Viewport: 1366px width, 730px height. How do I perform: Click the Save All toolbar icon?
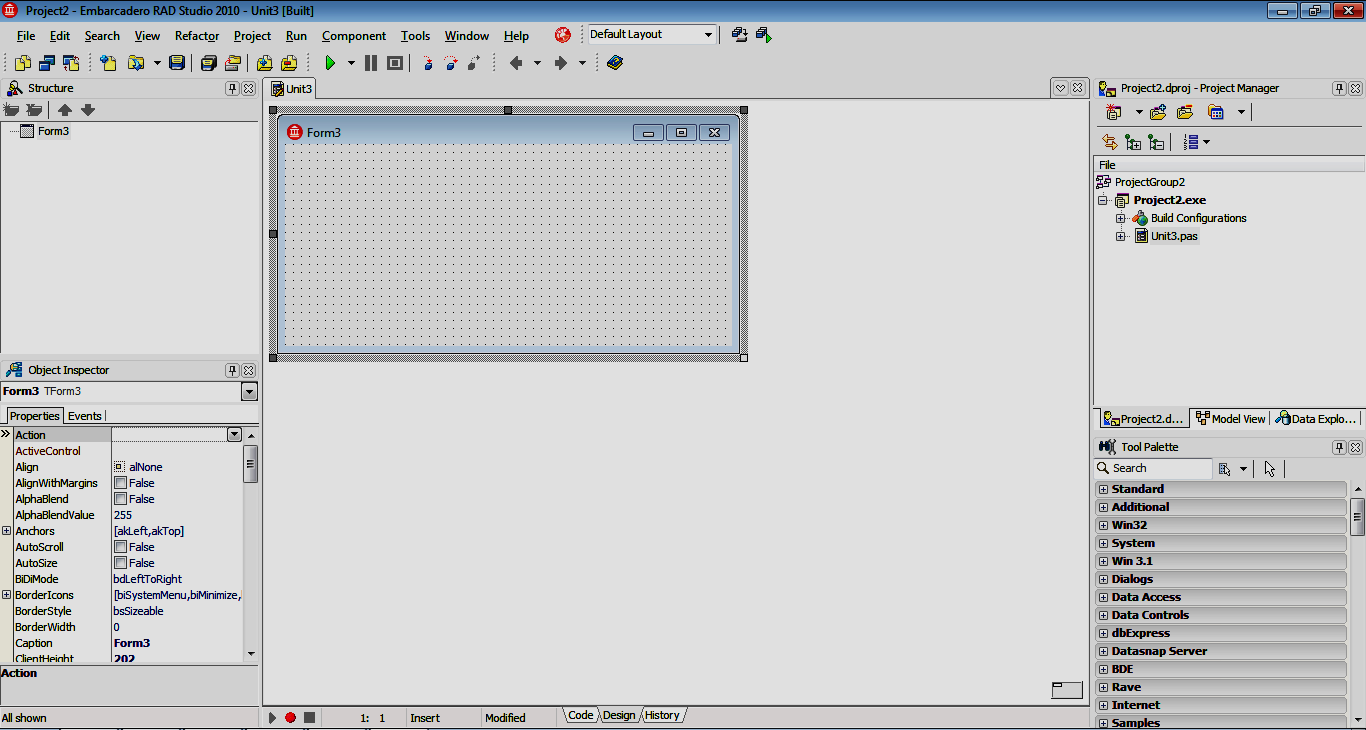coord(208,63)
